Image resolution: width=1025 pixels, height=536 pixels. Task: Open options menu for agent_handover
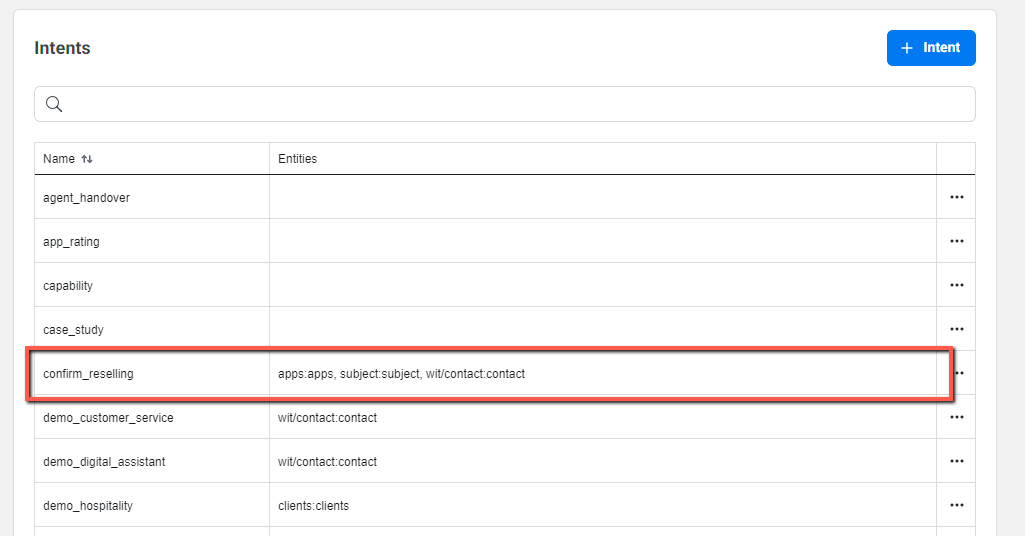click(x=956, y=197)
